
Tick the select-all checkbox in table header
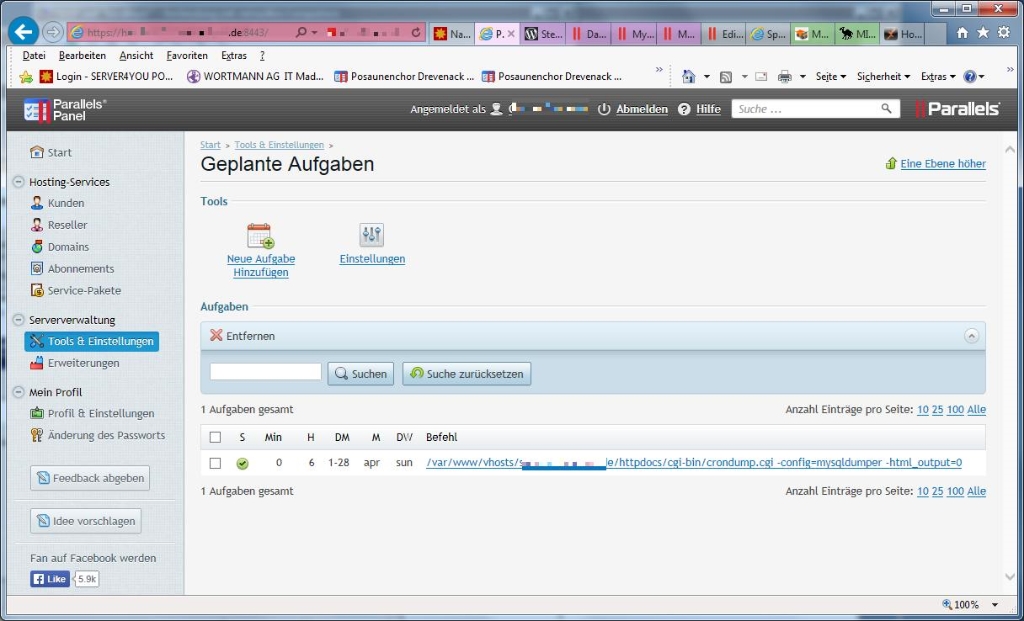(x=215, y=437)
